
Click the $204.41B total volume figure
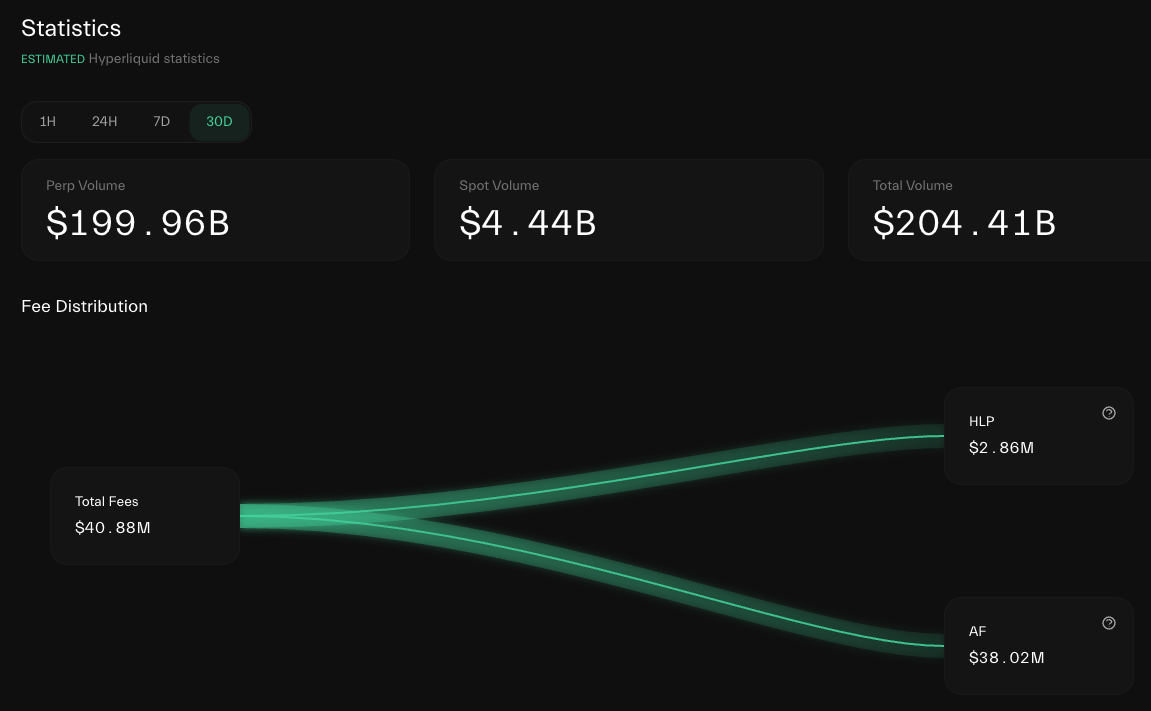click(964, 223)
